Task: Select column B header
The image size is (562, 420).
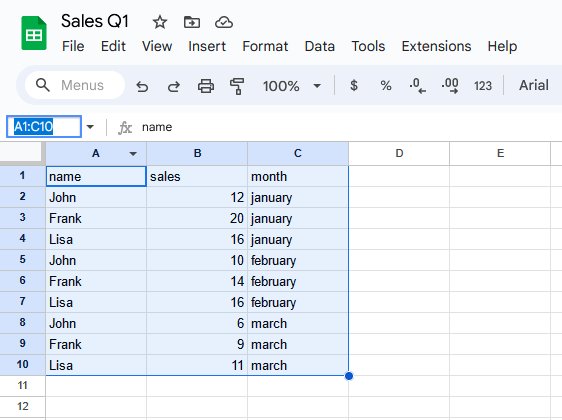Action: [x=197, y=154]
